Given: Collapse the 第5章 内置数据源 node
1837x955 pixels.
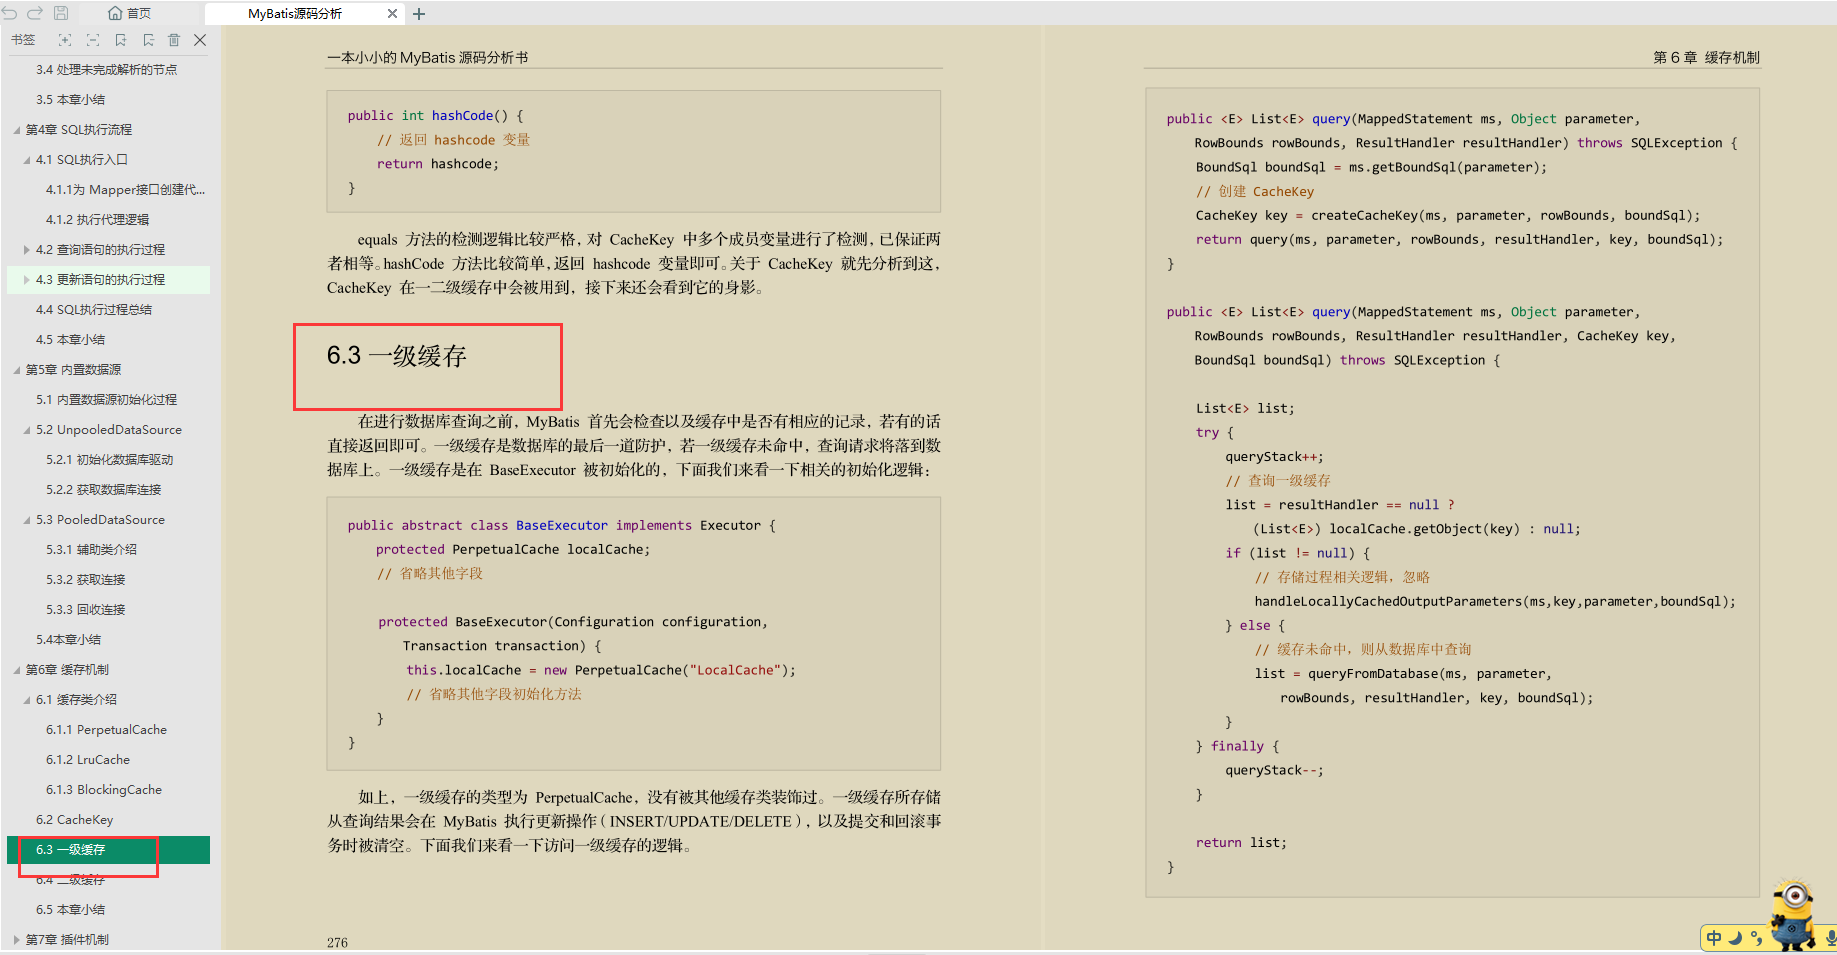Looking at the screenshot, I should click(17, 370).
